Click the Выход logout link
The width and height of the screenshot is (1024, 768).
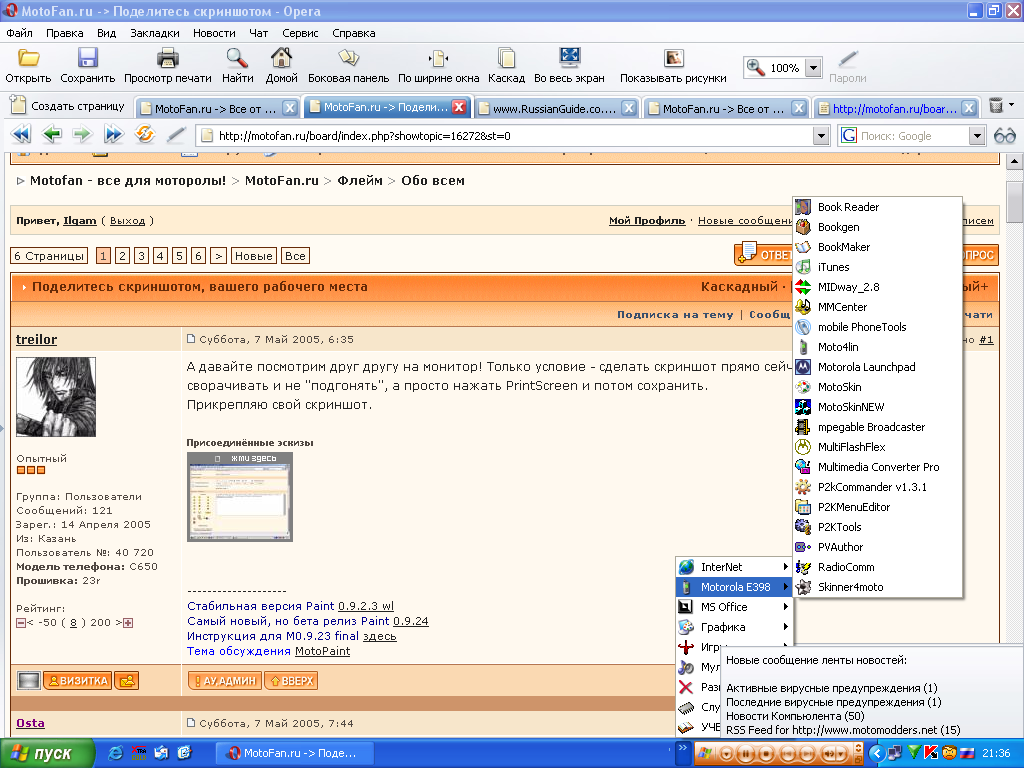[127, 221]
